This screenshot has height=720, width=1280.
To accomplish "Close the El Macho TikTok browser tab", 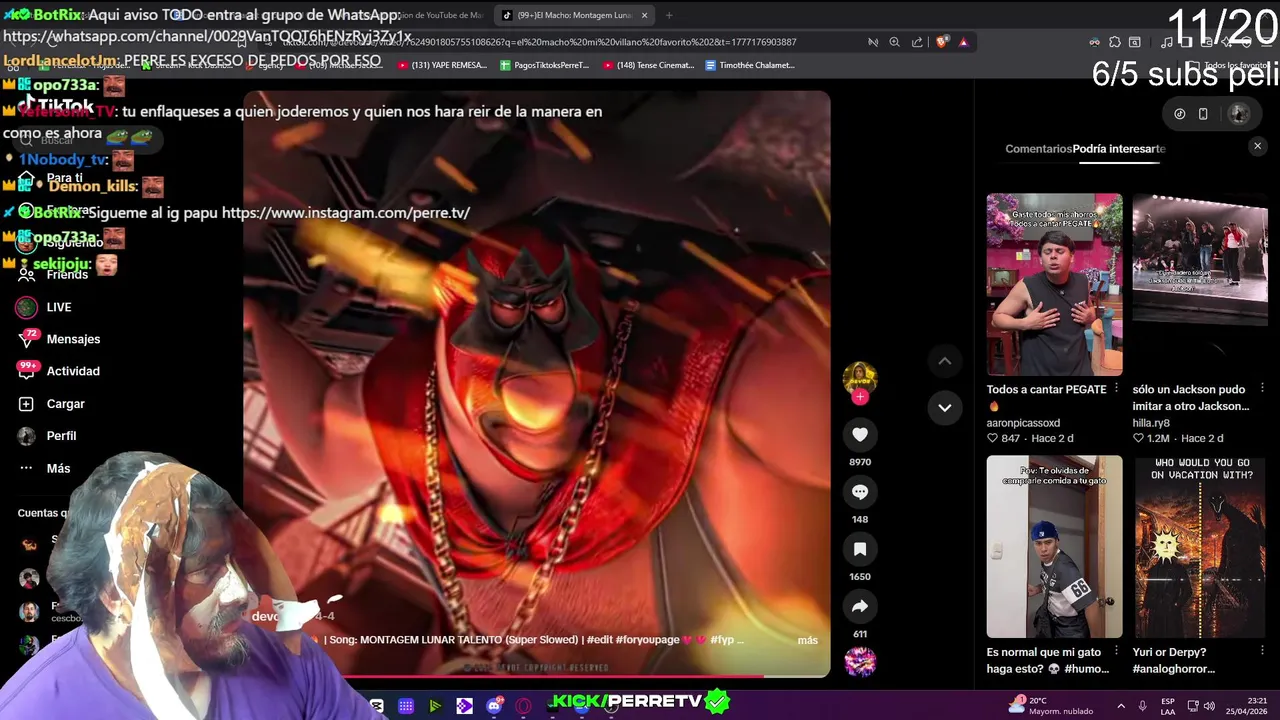I will (x=645, y=15).
